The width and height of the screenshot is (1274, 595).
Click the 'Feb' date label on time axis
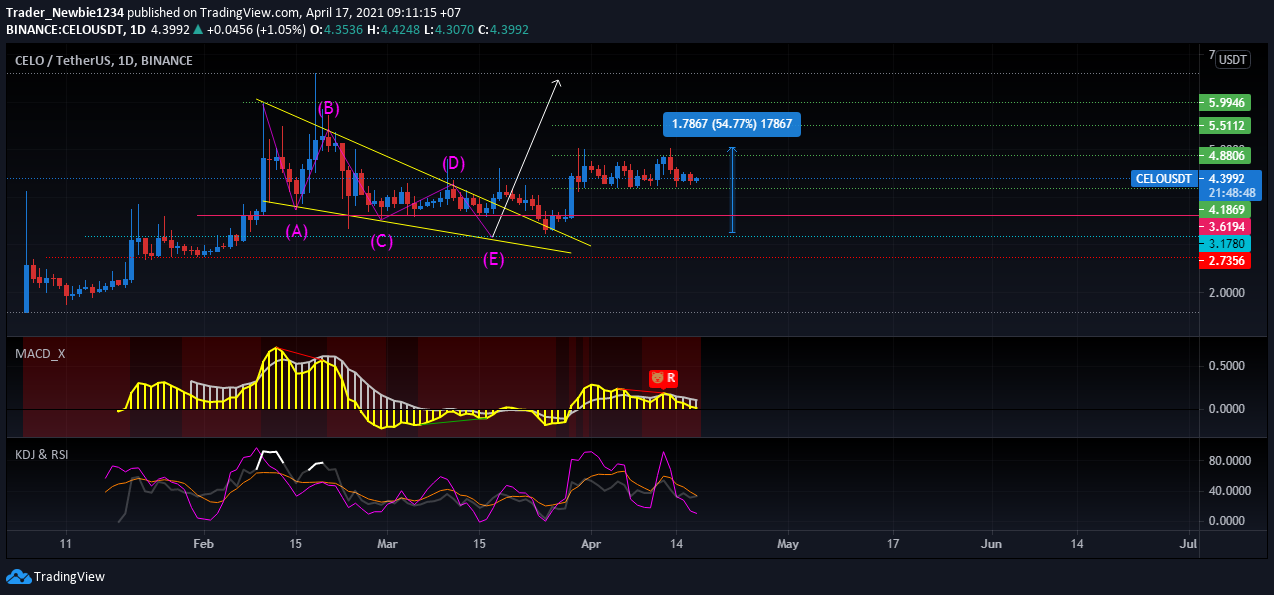[x=203, y=544]
